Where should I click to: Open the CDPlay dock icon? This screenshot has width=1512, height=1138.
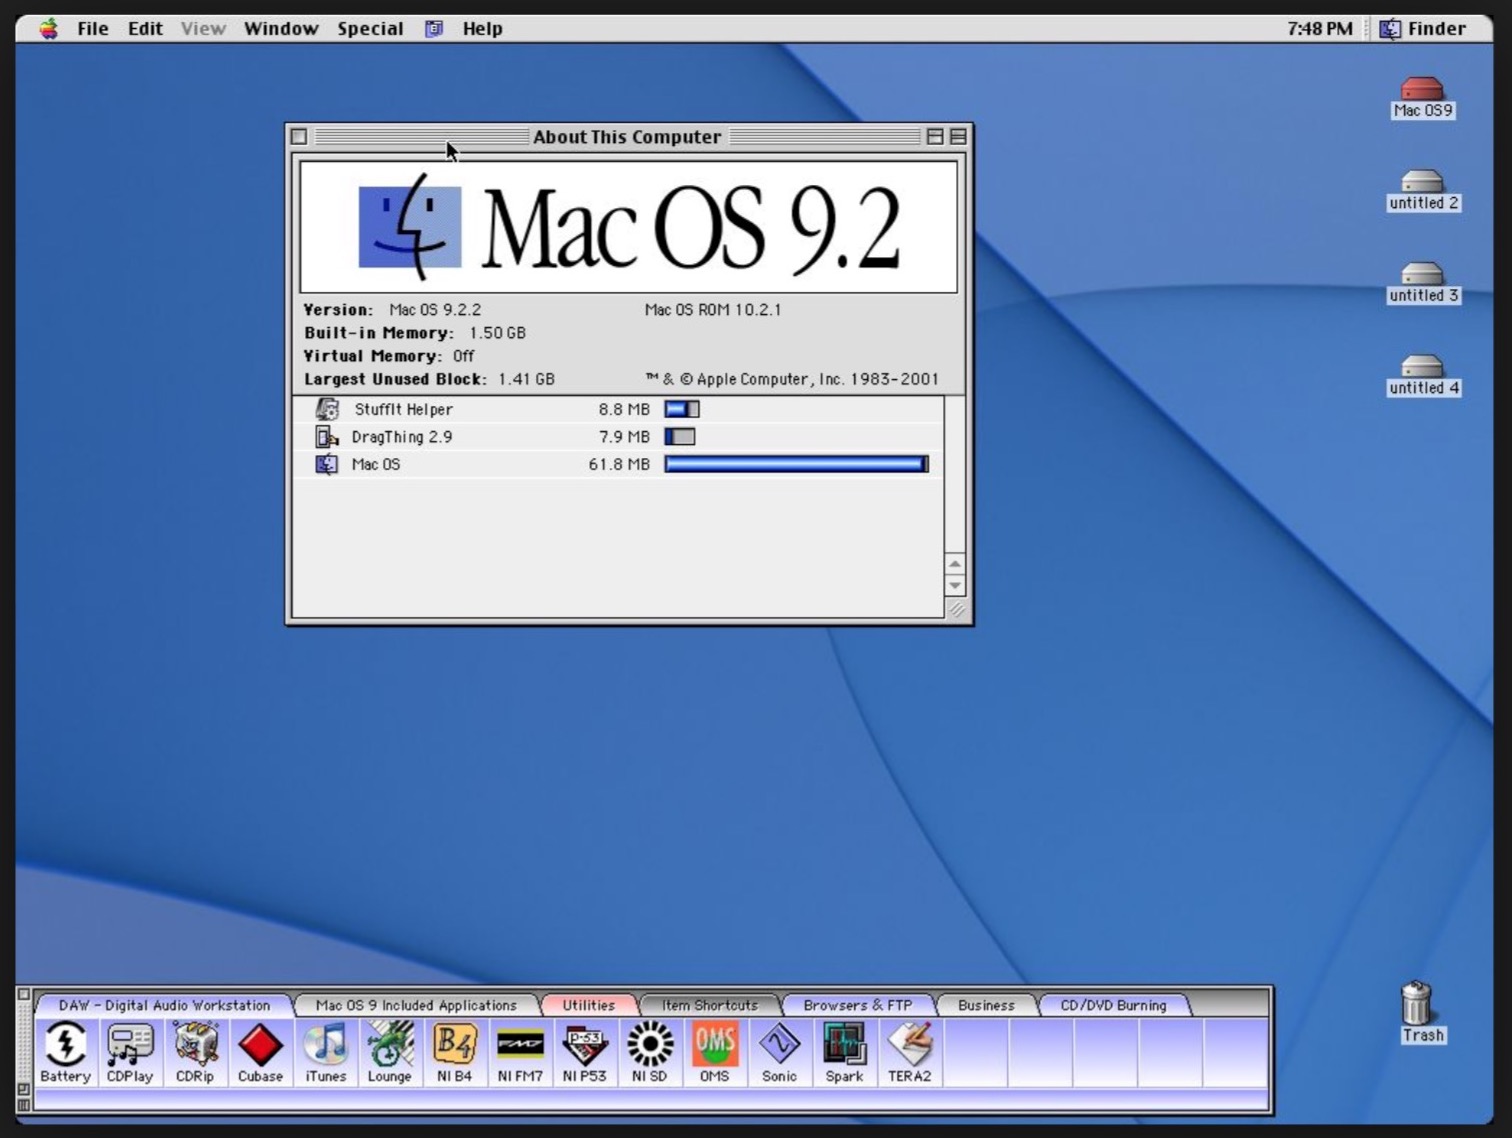[130, 1052]
